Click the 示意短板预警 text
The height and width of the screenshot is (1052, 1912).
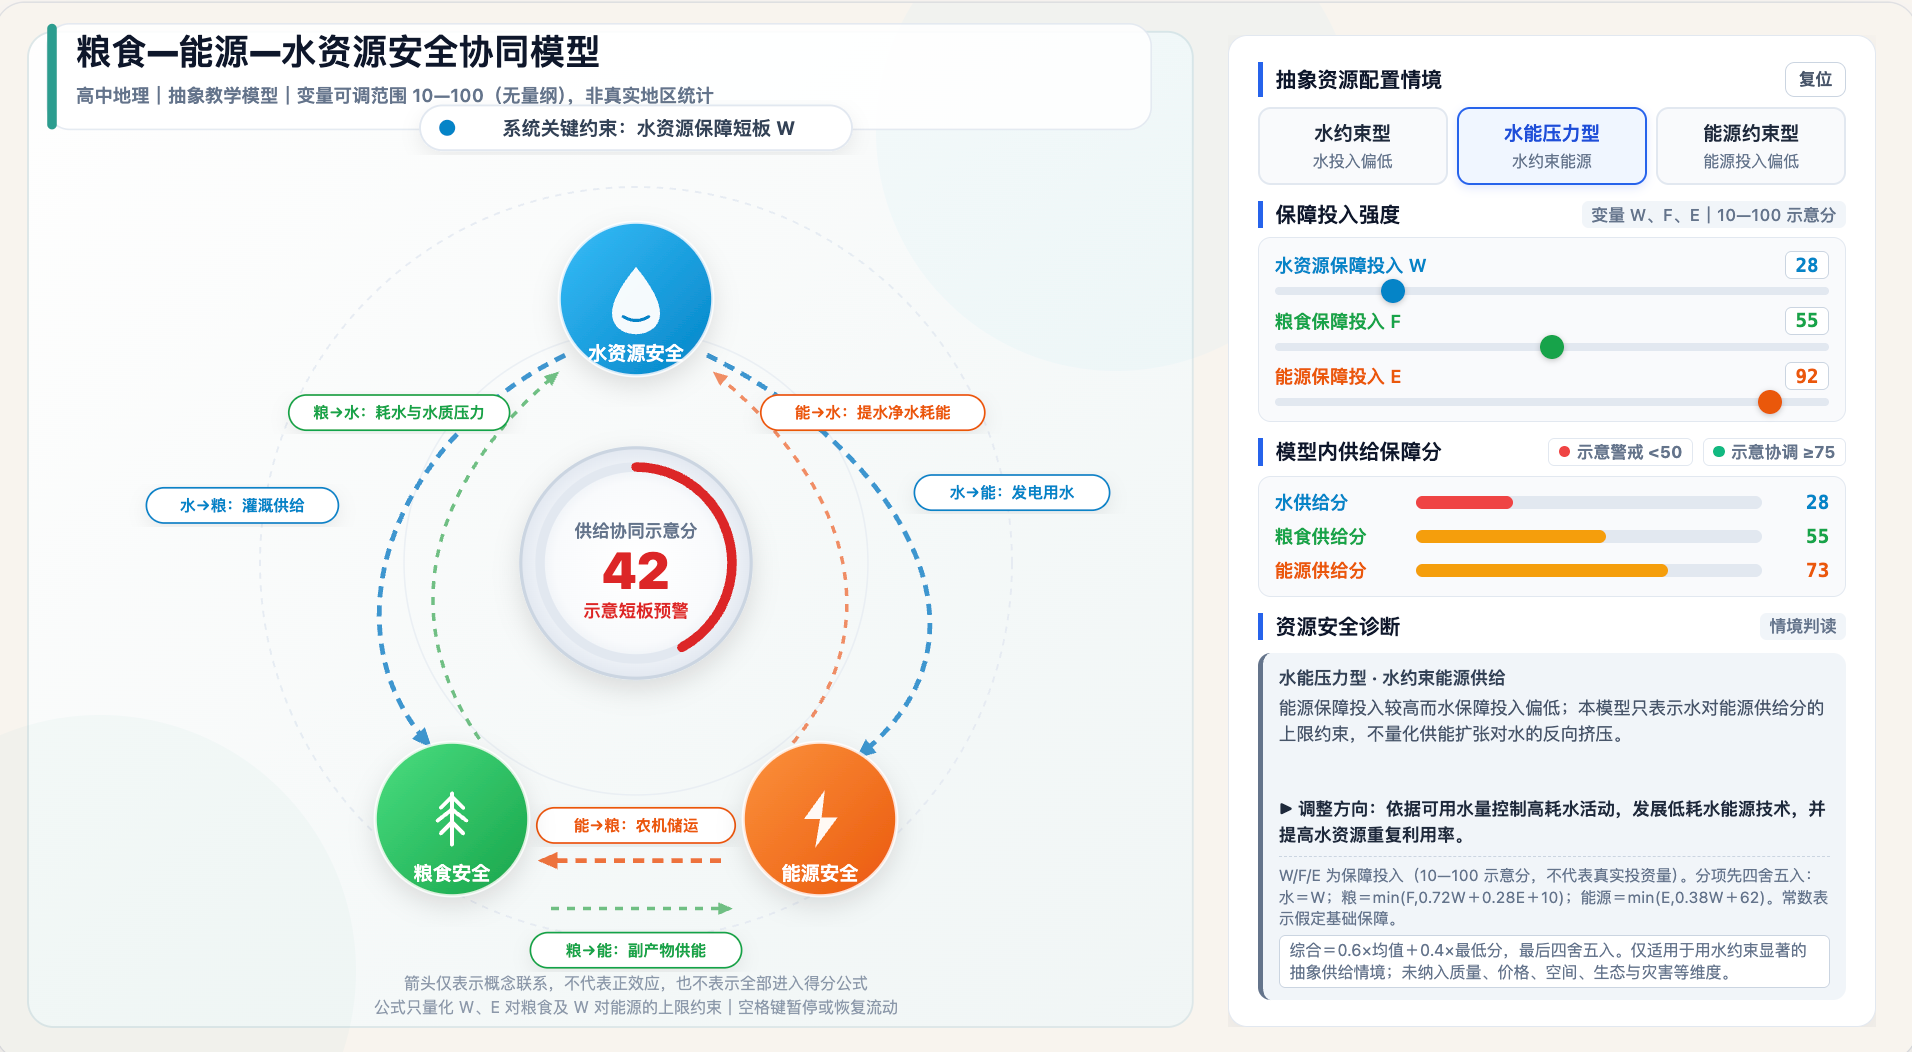click(636, 611)
